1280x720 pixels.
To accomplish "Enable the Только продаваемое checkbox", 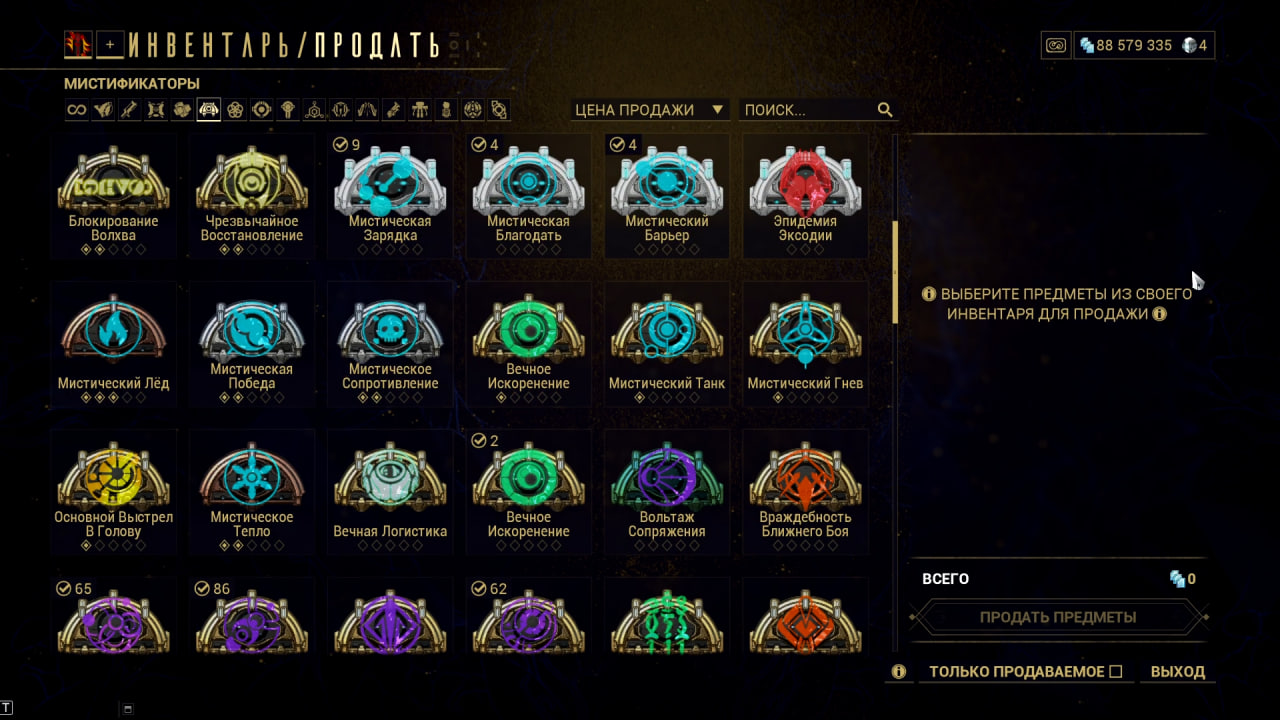I will pyautogui.click(x=1116, y=672).
